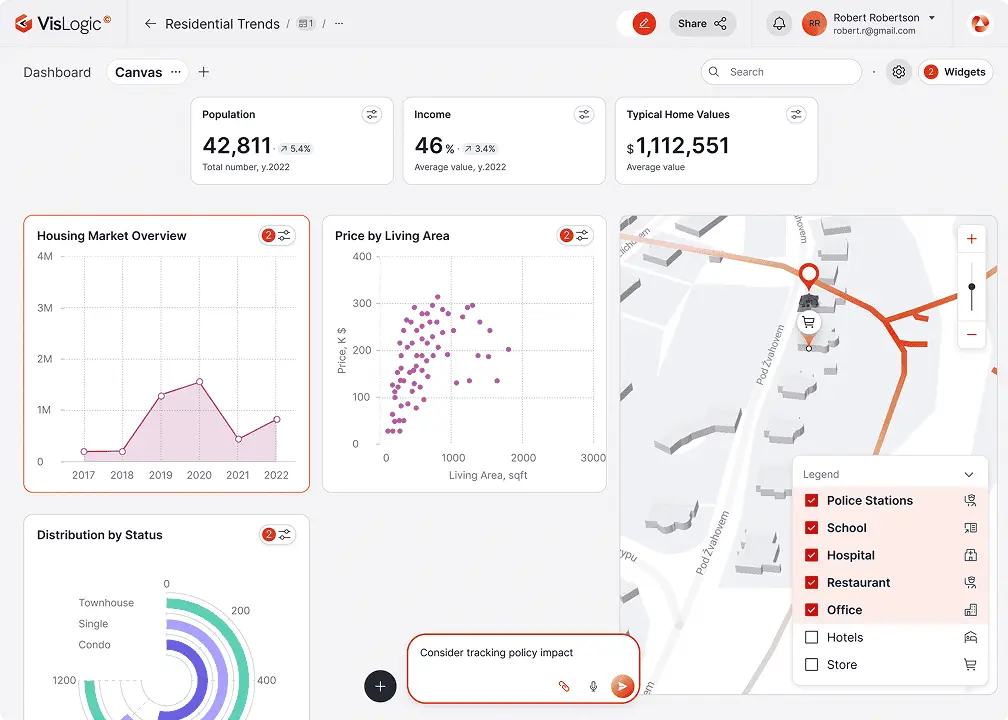Open canvas settings gear
Screen dimensions: 1008x720
pos(899,72)
